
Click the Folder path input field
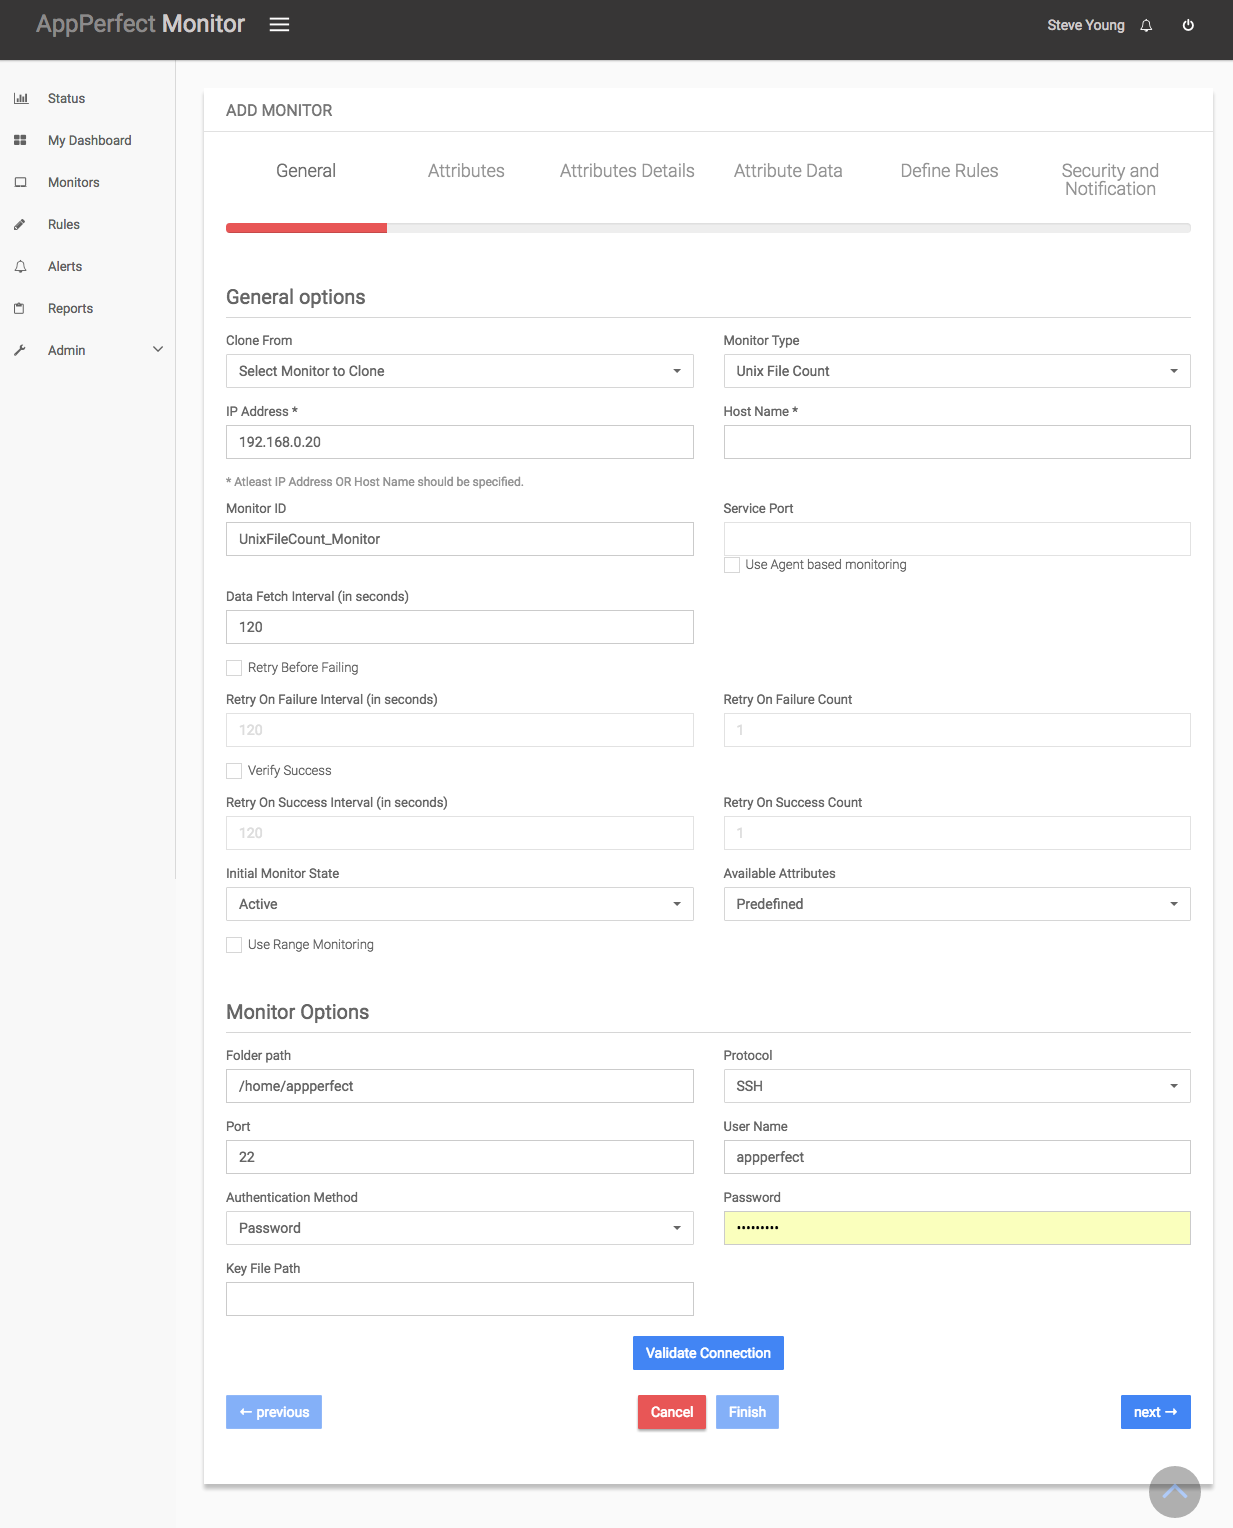pyautogui.click(x=459, y=1086)
